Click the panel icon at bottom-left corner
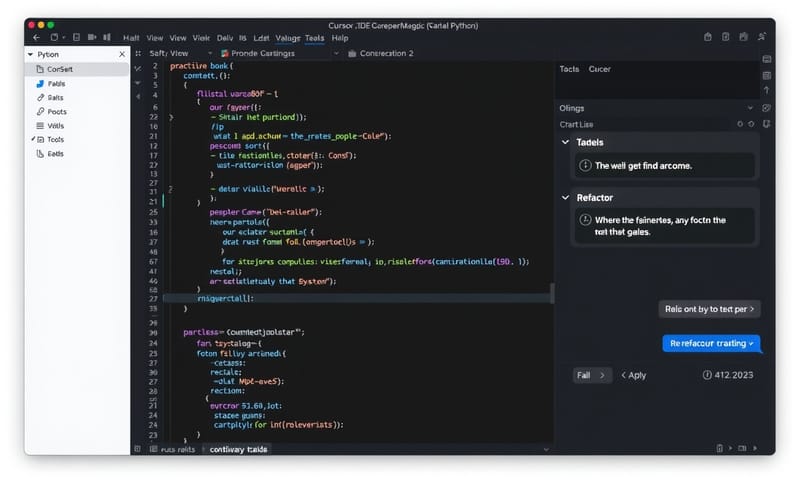The height and width of the screenshot is (480, 800). pyautogui.click(x=137, y=449)
